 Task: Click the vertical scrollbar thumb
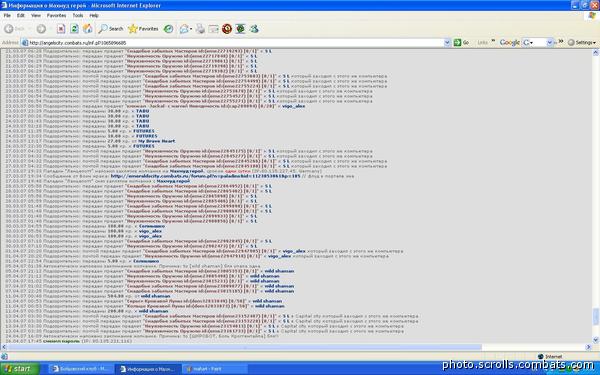point(596,316)
